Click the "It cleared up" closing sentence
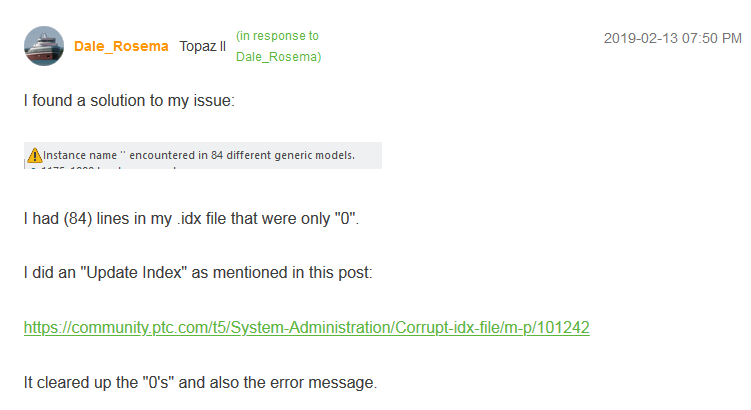 coord(200,381)
